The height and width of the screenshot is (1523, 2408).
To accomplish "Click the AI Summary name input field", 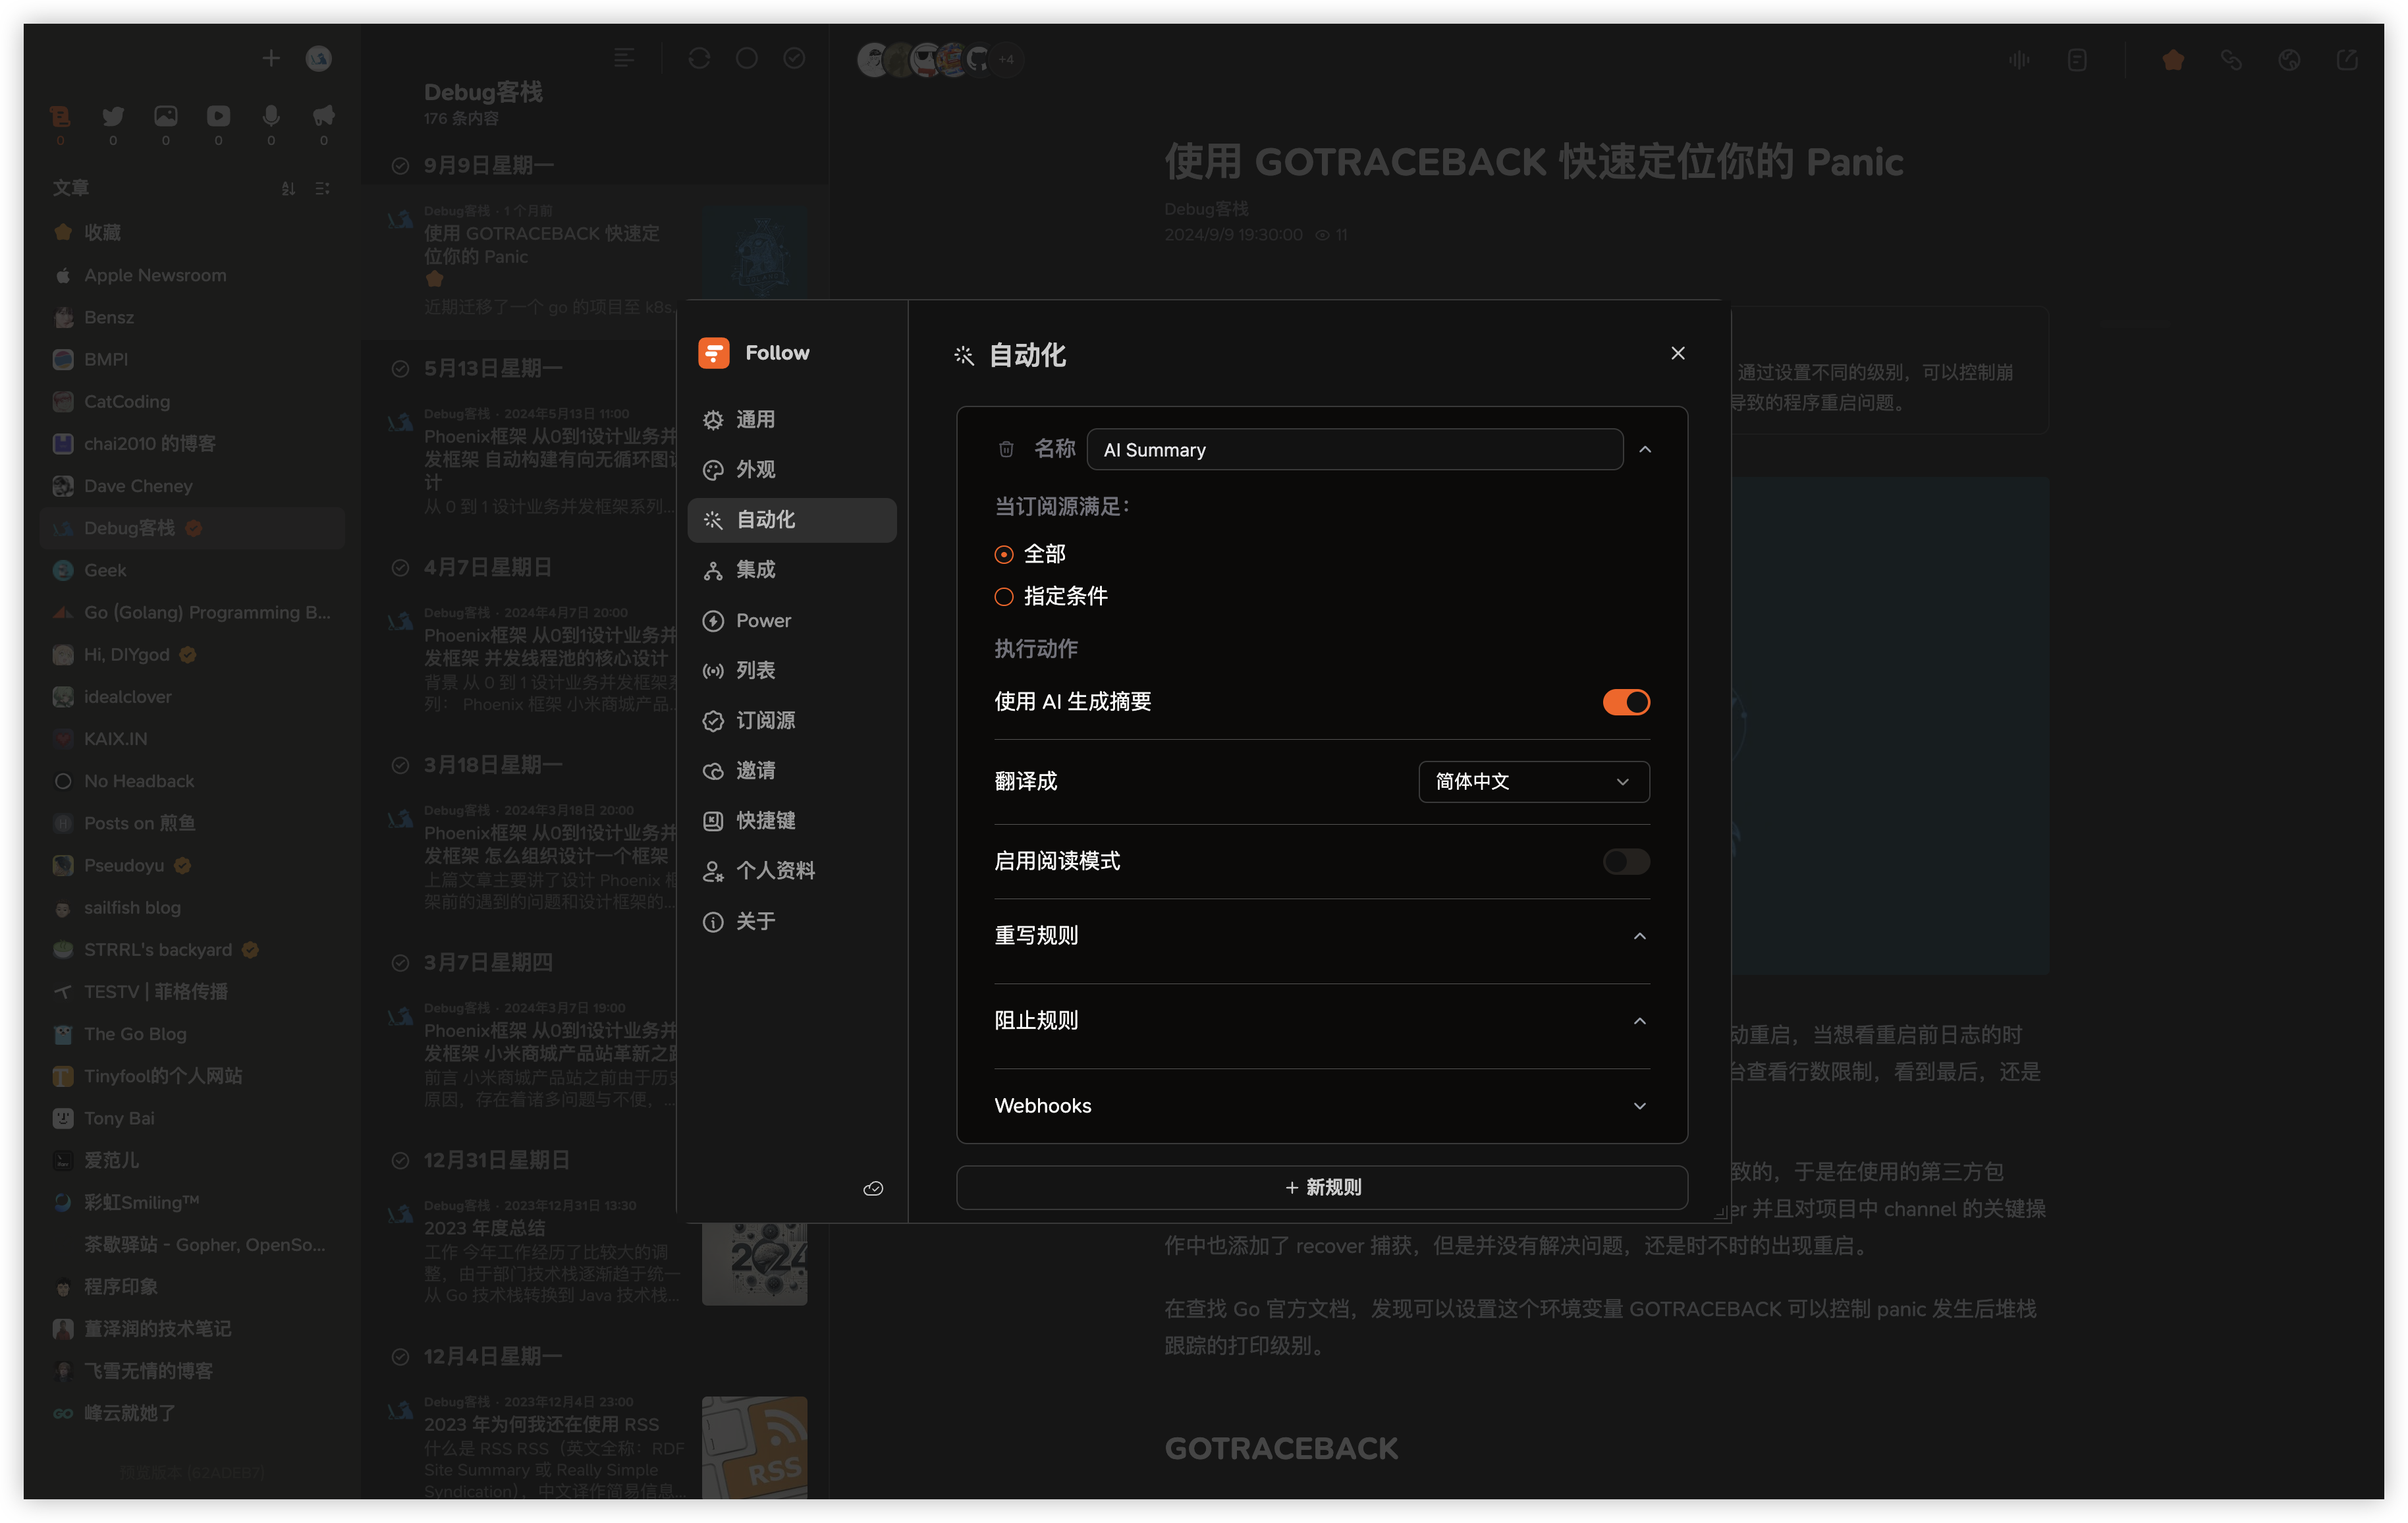I will (x=1354, y=449).
